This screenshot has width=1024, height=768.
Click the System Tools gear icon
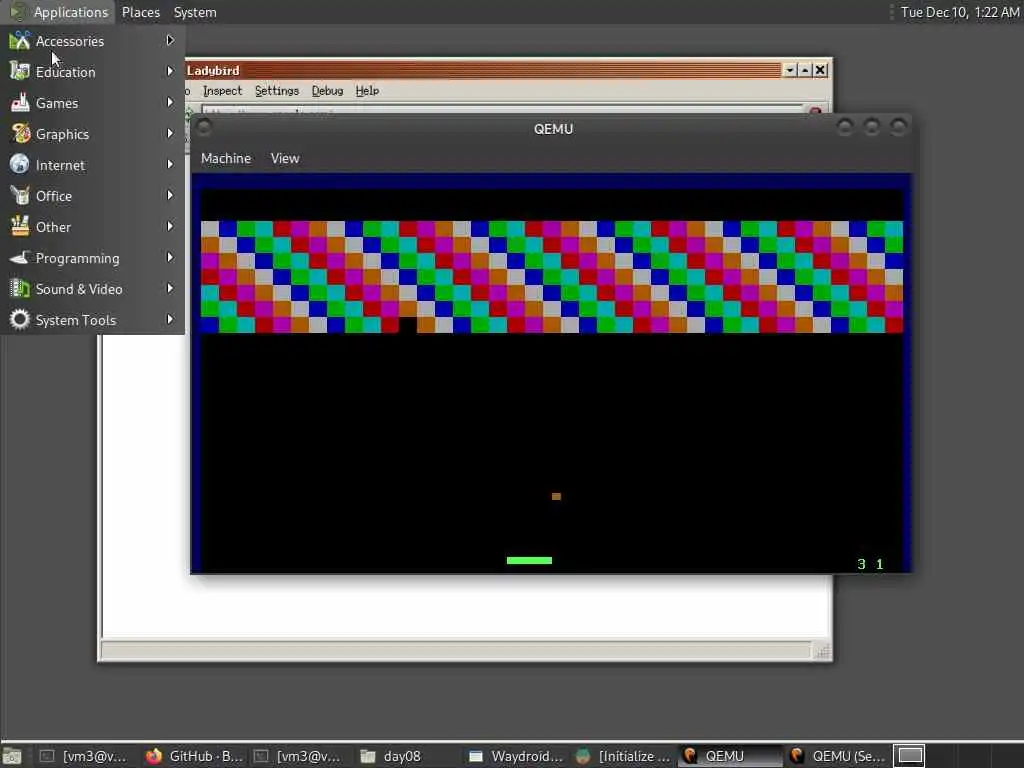pos(20,319)
